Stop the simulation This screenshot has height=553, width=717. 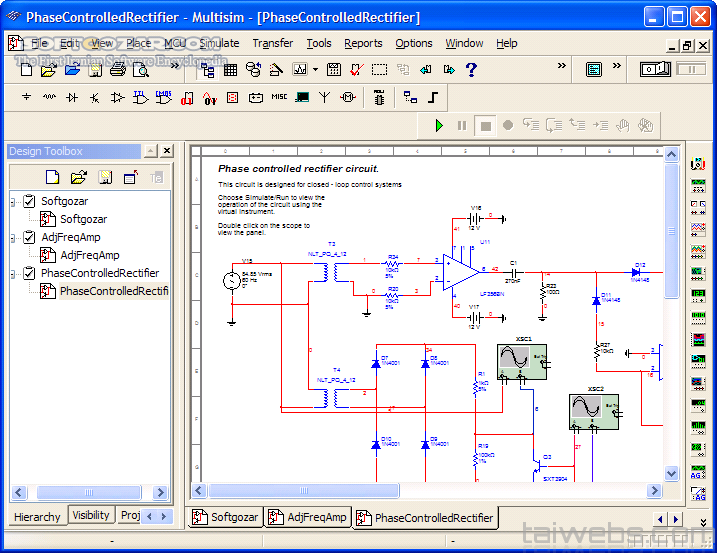pyautogui.click(x=485, y=125)
